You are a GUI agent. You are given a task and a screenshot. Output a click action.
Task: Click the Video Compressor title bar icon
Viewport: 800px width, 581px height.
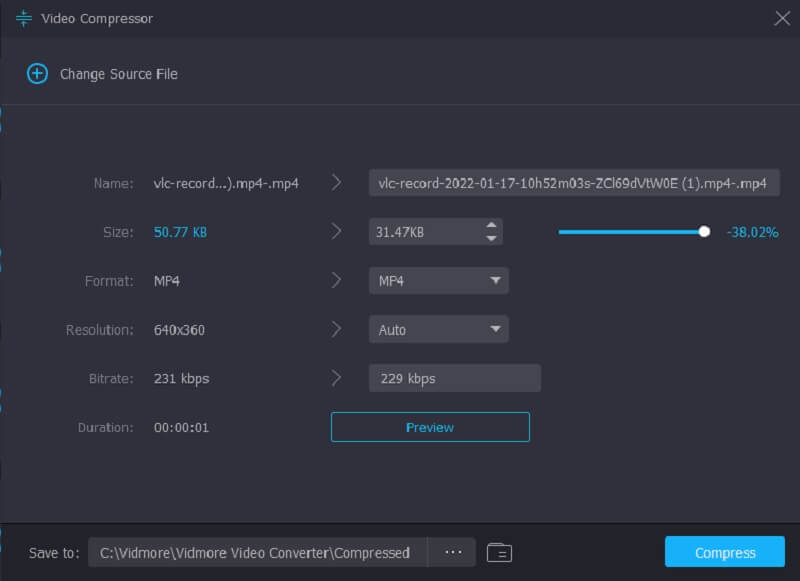[x=24, y=18]
